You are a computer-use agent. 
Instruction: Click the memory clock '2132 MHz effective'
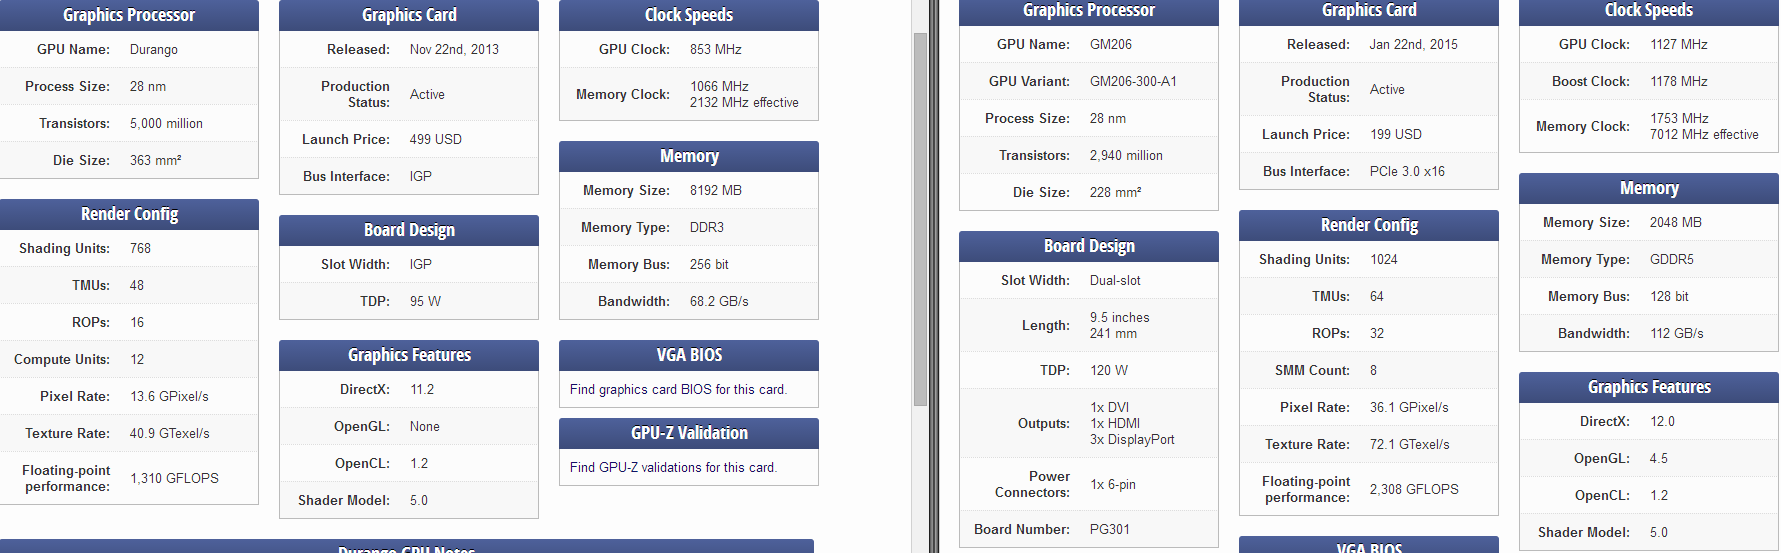(x=744, y=102)
